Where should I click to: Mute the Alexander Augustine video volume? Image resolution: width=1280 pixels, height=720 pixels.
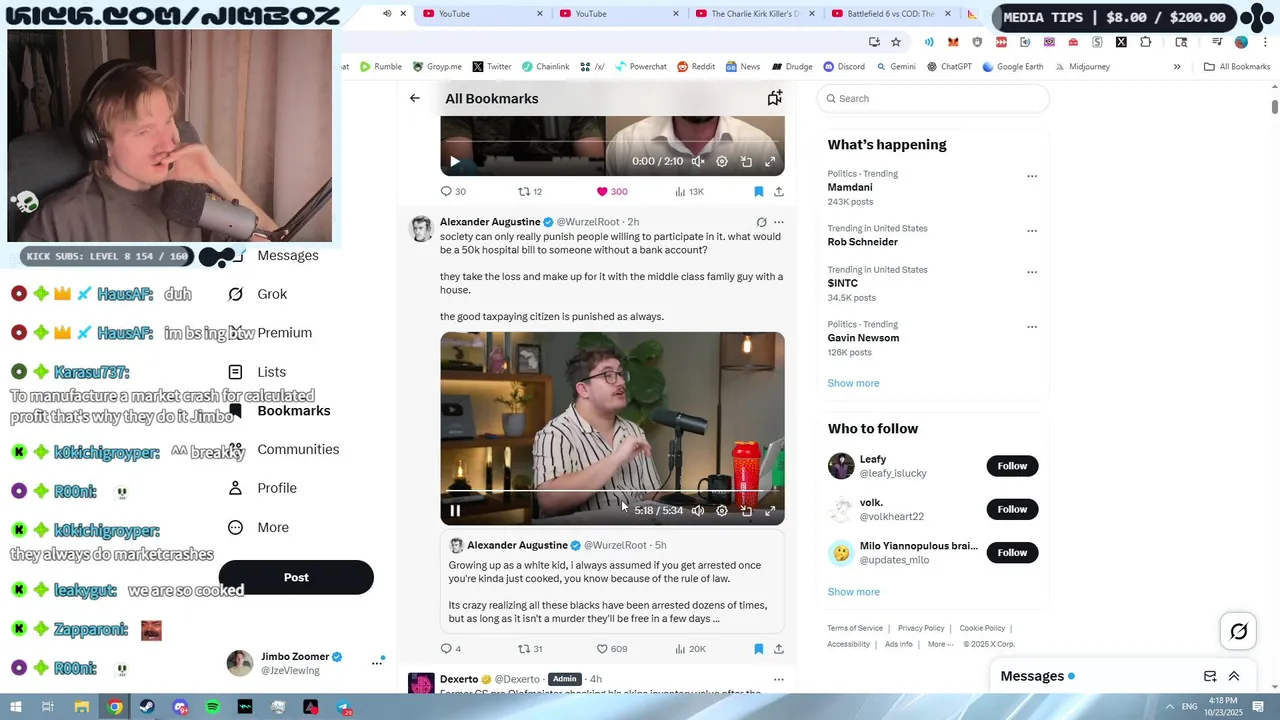tap(698, 510)
